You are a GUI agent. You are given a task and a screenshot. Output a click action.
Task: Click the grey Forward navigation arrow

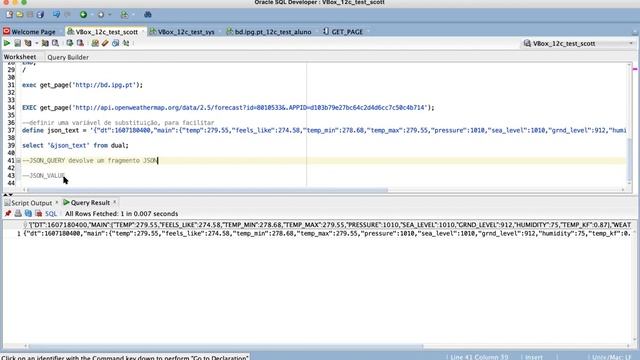[100, 15]
